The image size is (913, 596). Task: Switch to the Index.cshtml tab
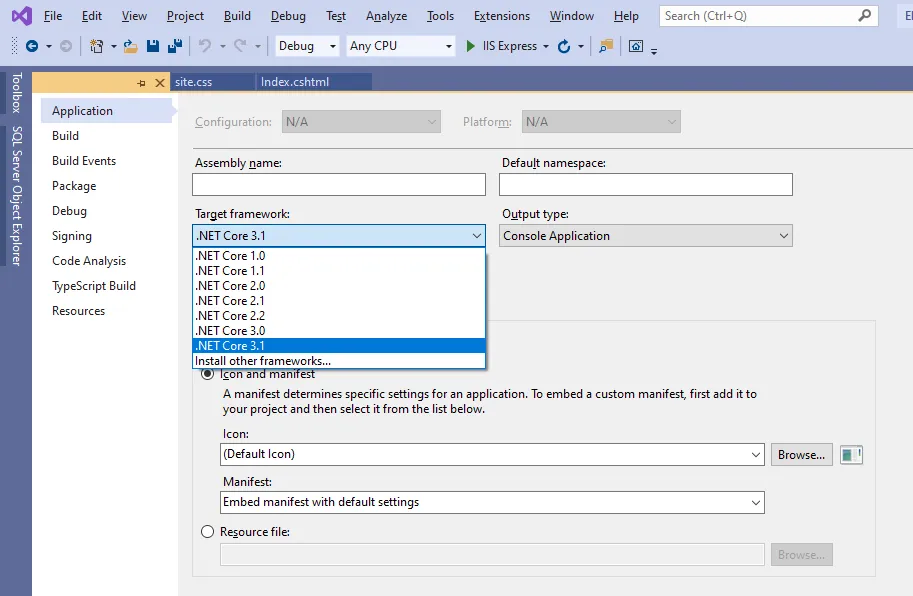point(314,82)
